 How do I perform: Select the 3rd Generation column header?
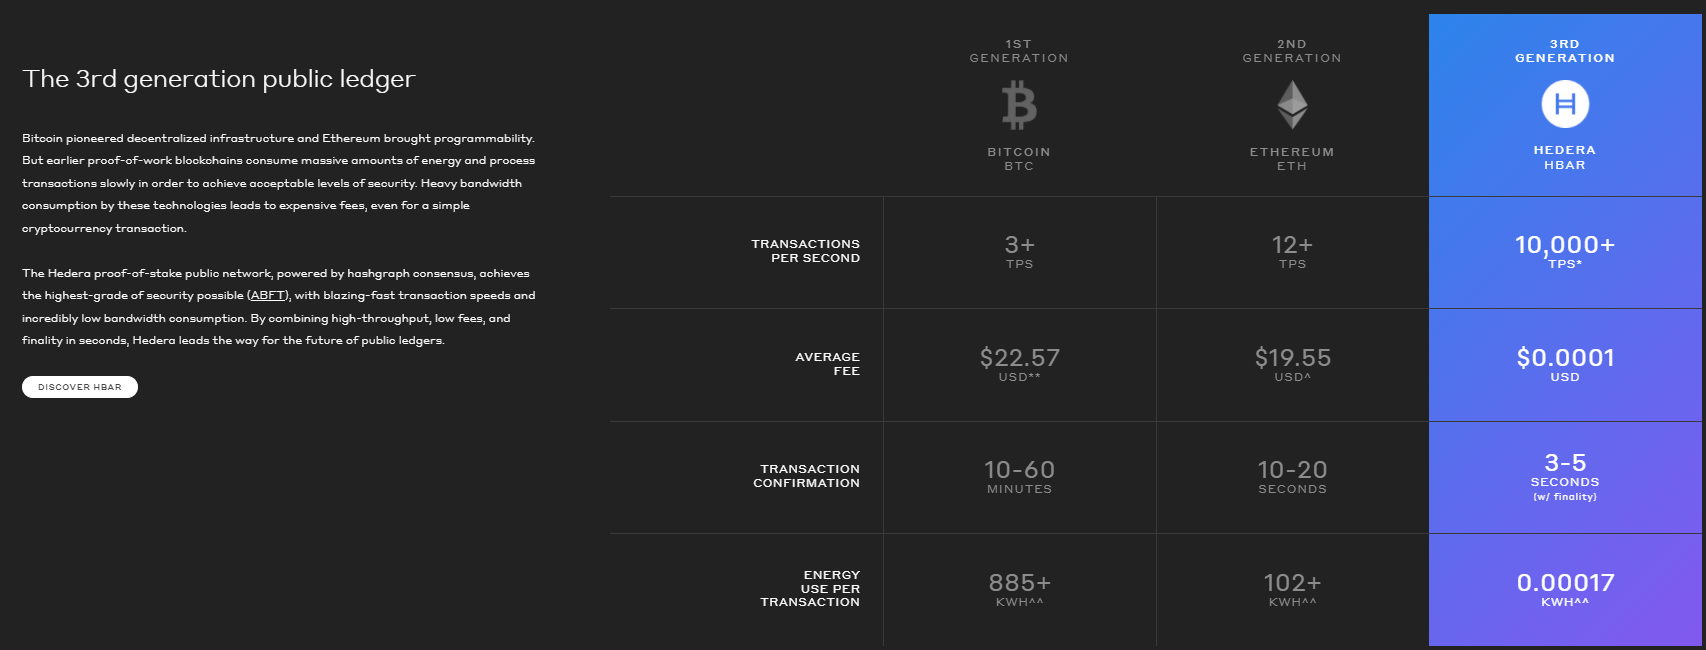(x=1565, y=51)
